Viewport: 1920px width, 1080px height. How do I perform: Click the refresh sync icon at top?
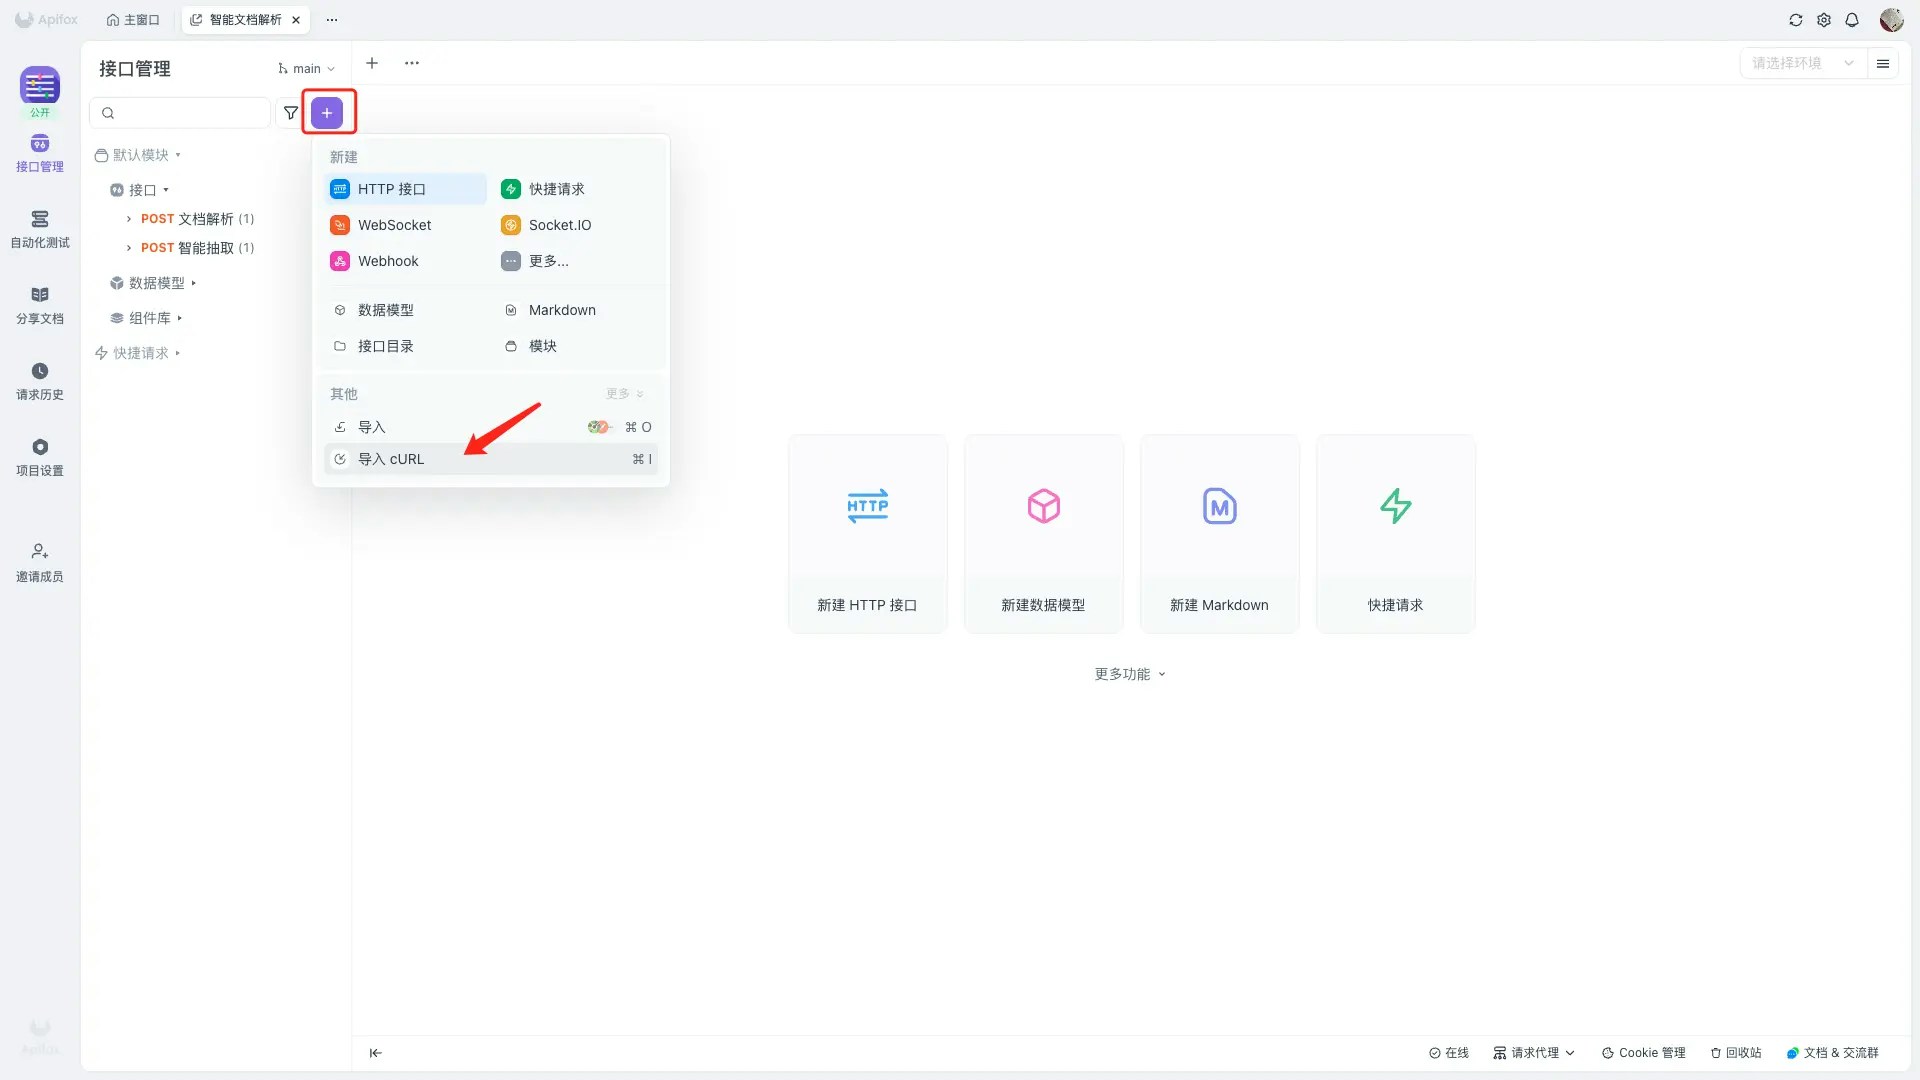(x=1796, y=20)
